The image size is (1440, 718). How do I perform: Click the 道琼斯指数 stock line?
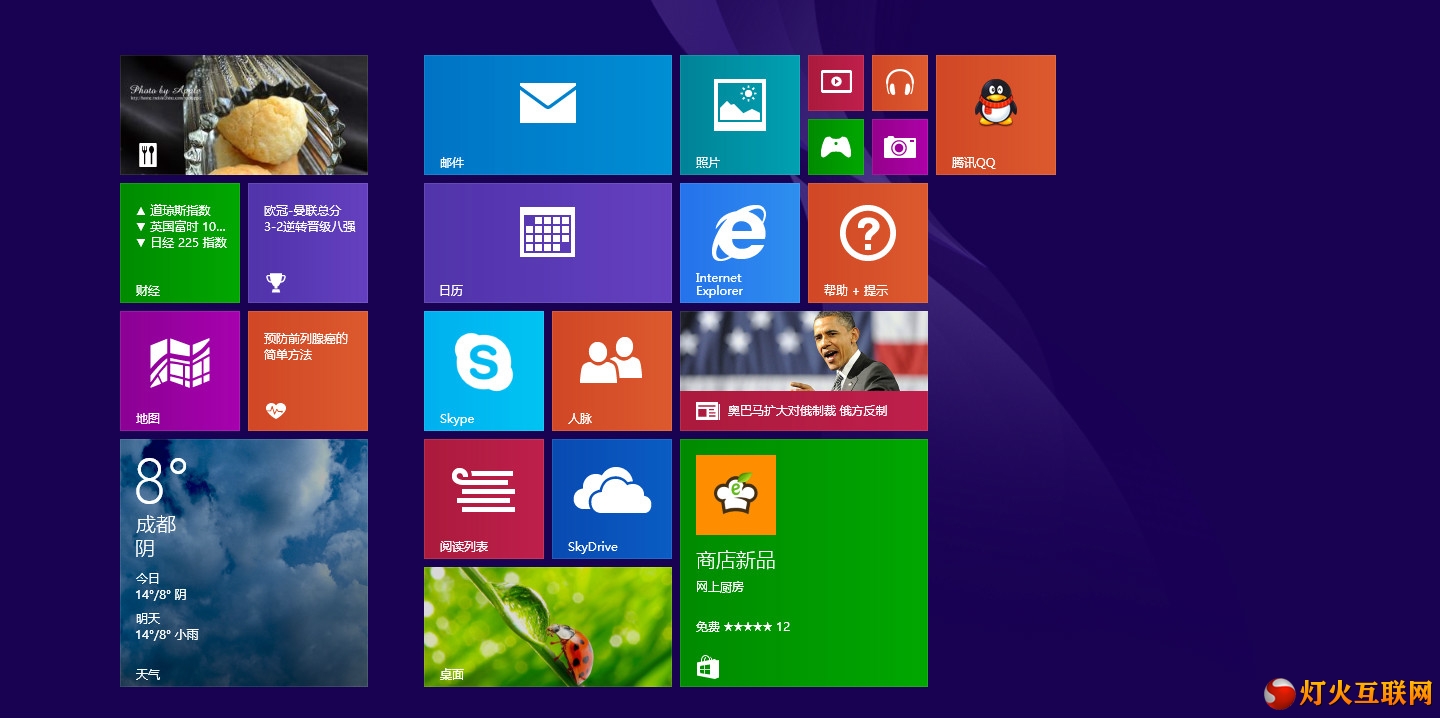[x=173, y=210]
